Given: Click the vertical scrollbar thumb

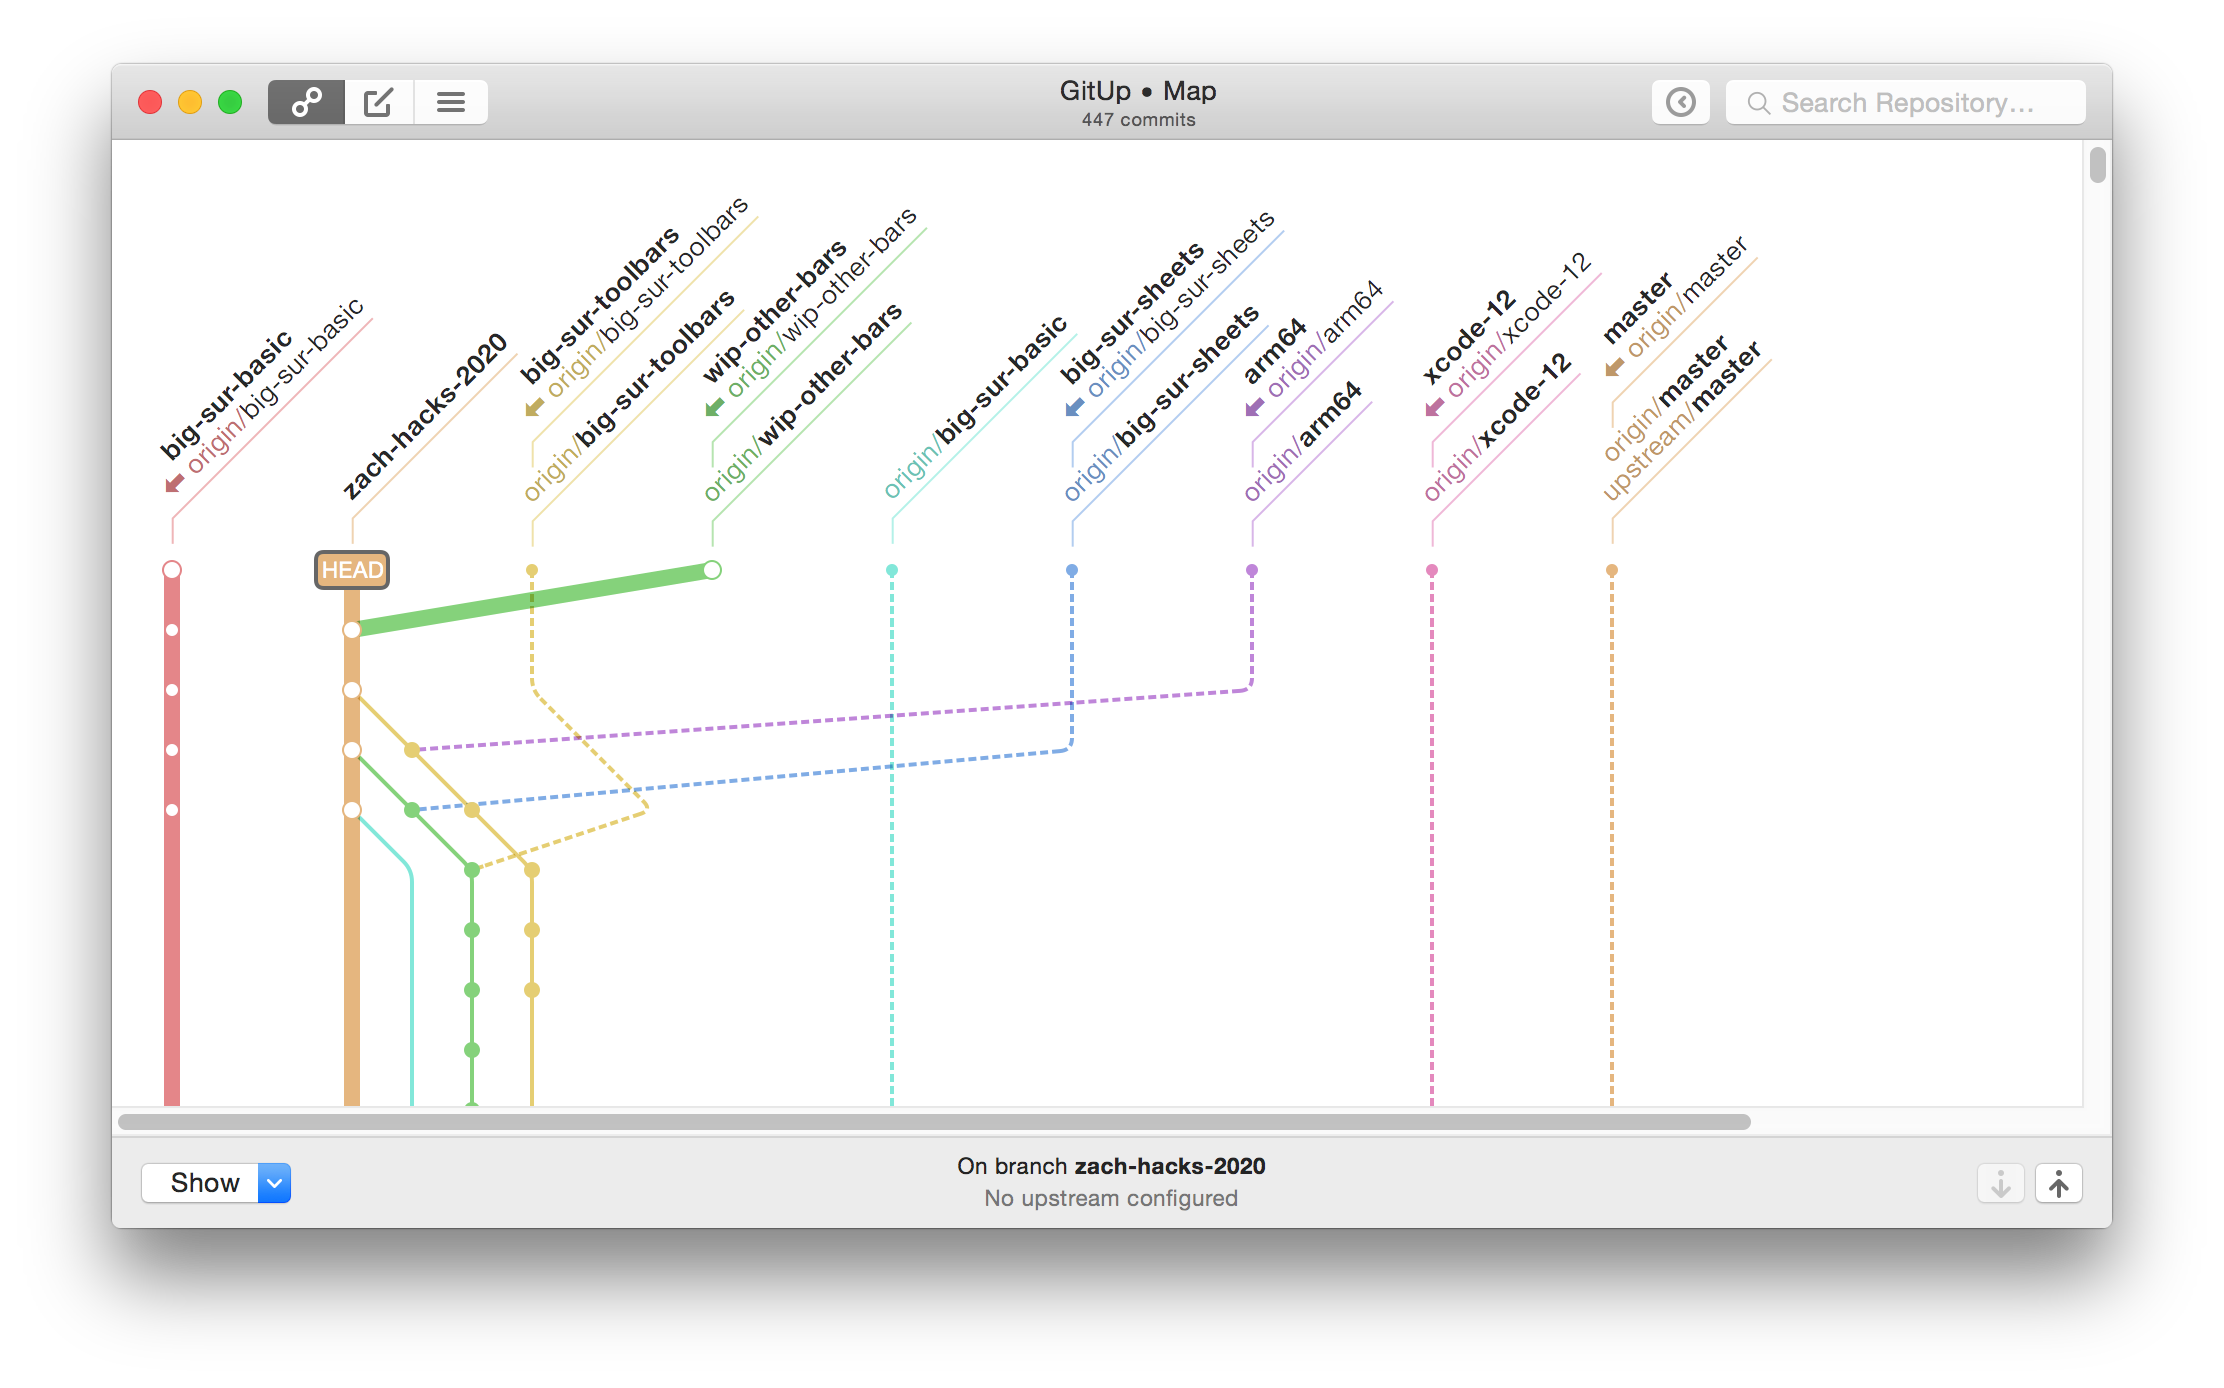Looking at the screenshot, I should click(x=2097, y=165).
